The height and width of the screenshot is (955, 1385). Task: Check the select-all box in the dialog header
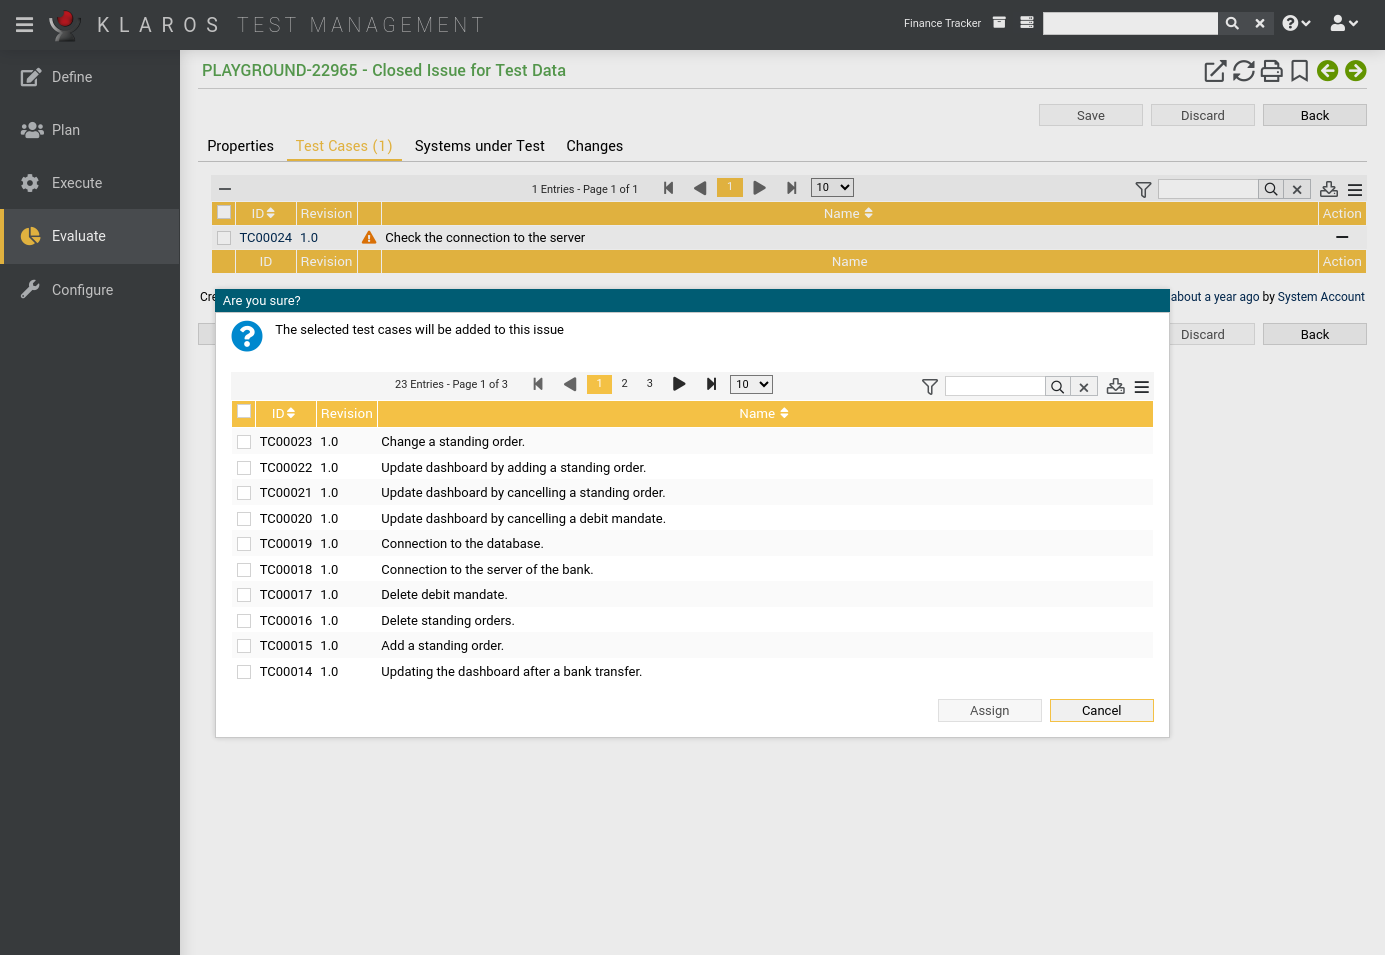point(243,411)
